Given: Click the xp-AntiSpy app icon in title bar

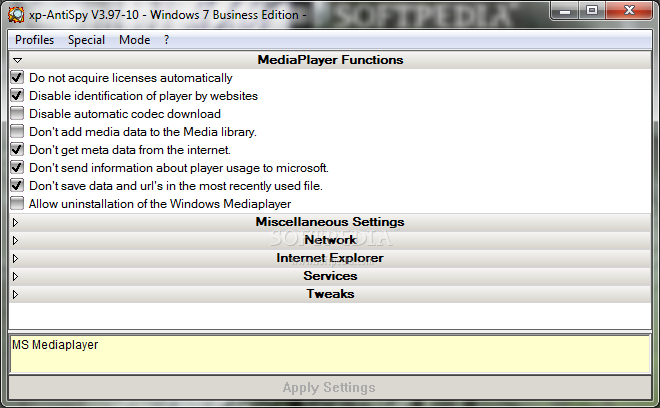Looking at the screenshot, I should [16, 15].
